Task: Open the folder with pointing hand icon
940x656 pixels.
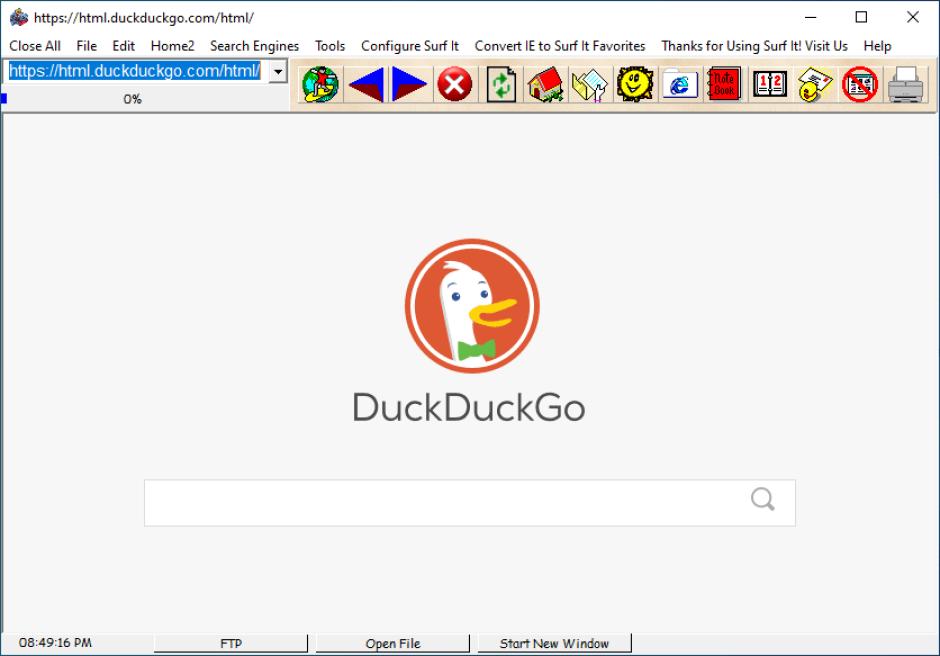Action: pos(590,85)
